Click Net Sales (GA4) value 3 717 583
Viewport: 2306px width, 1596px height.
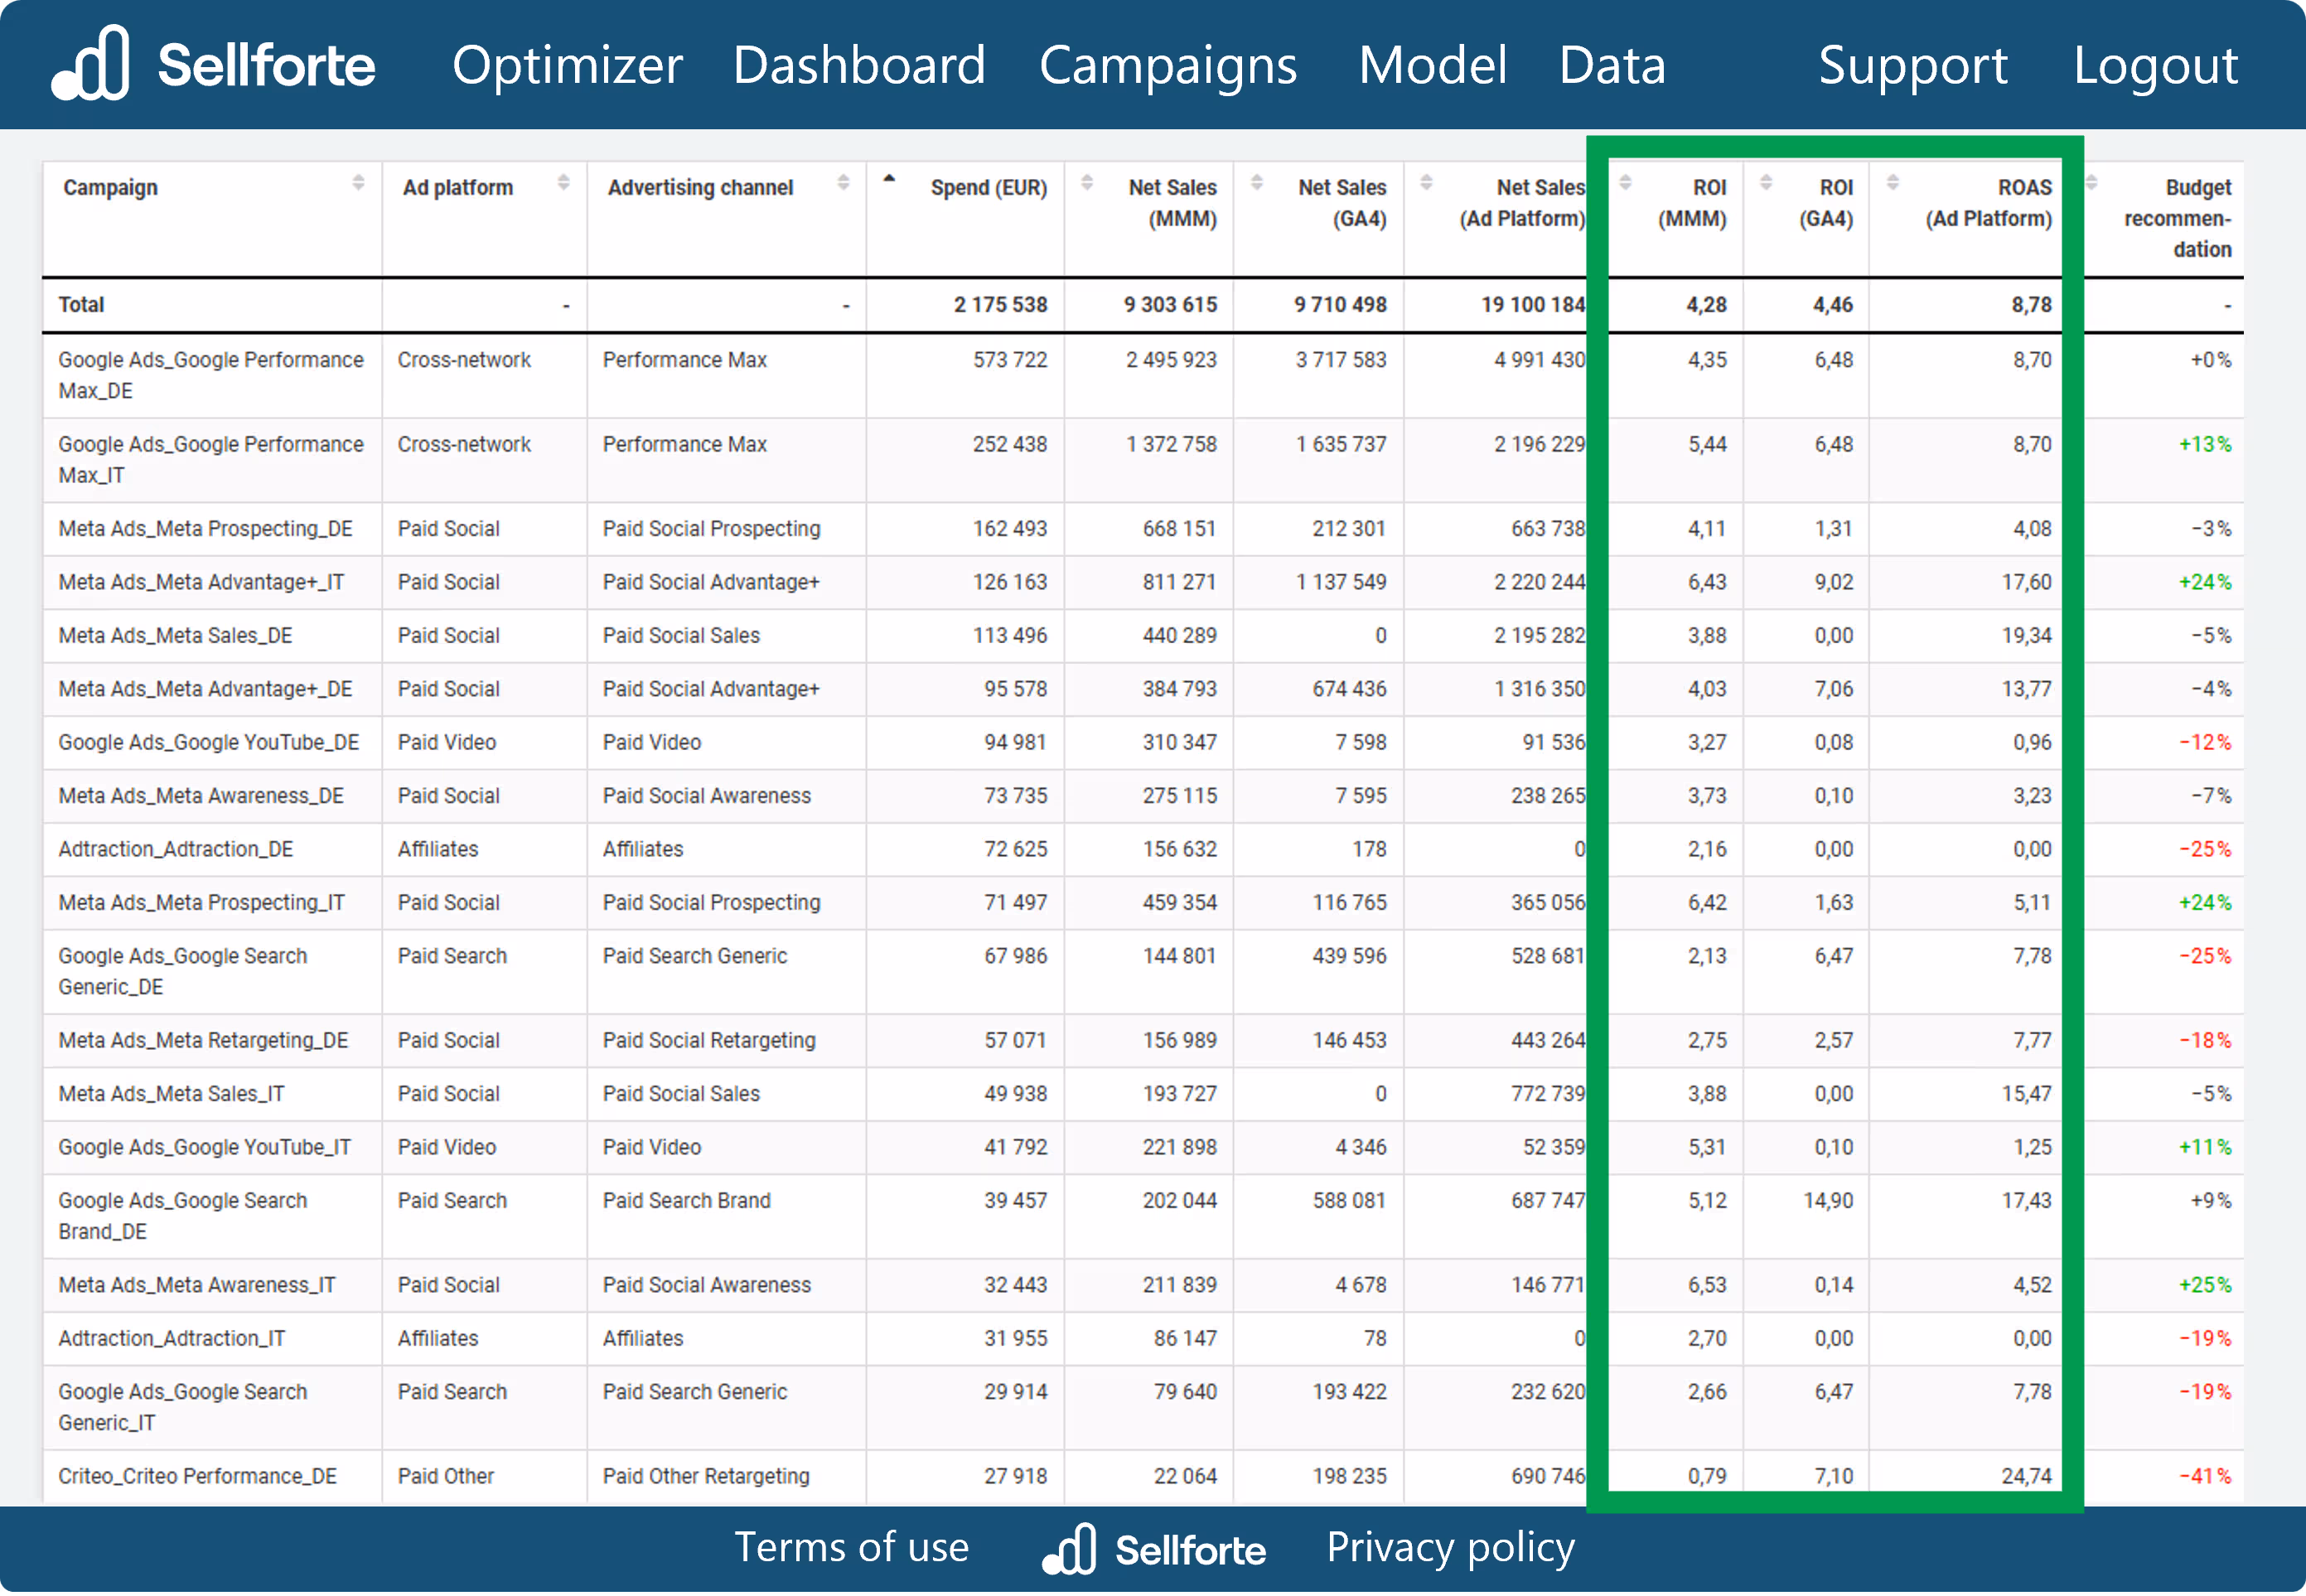coord(1341,360)
